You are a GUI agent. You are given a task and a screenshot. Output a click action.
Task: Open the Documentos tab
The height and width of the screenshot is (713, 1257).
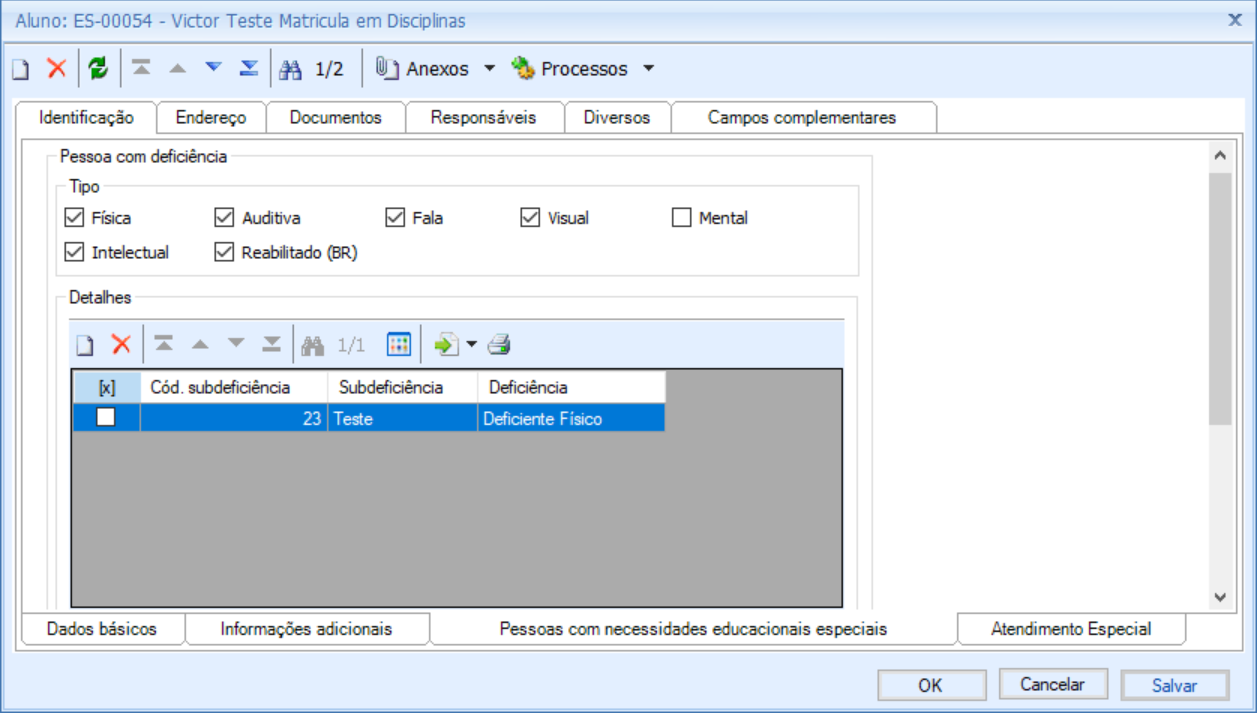point(336,117)
